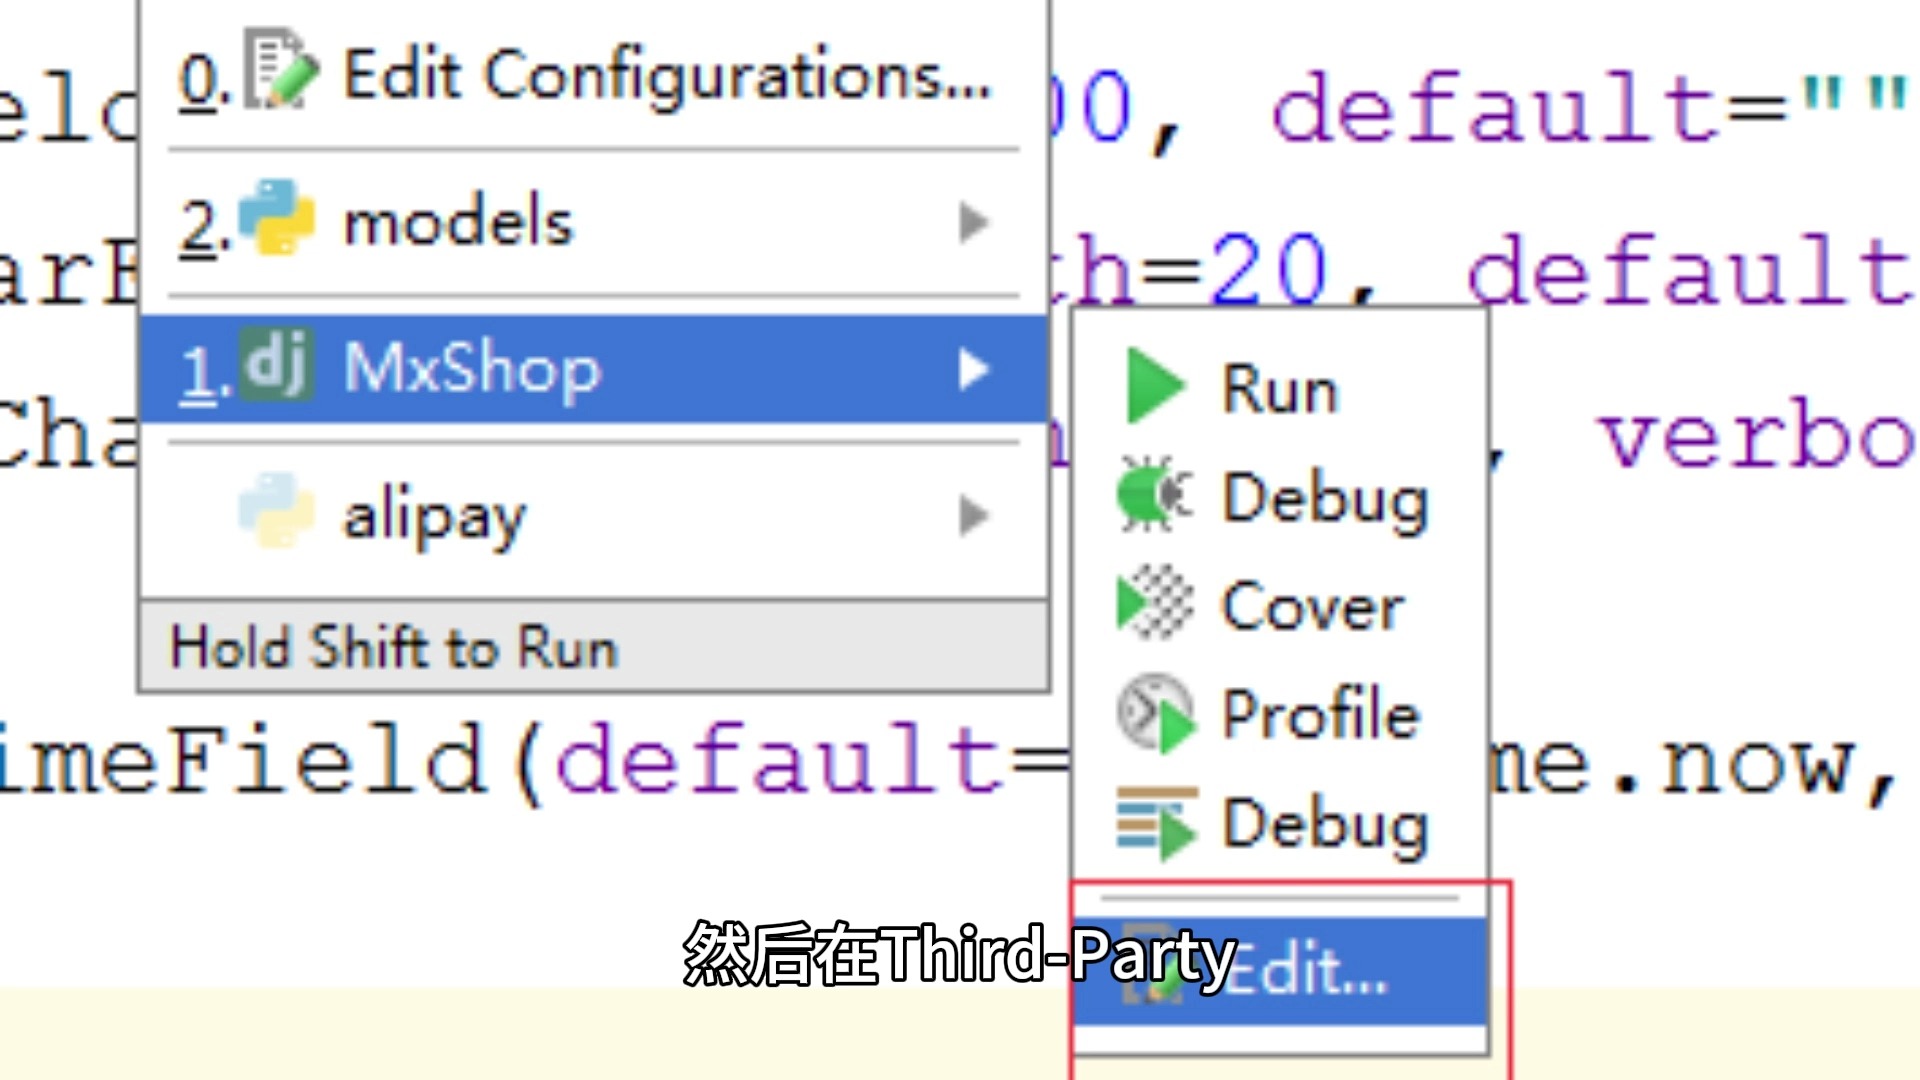Select the alipay run configuration

[594, 516]
